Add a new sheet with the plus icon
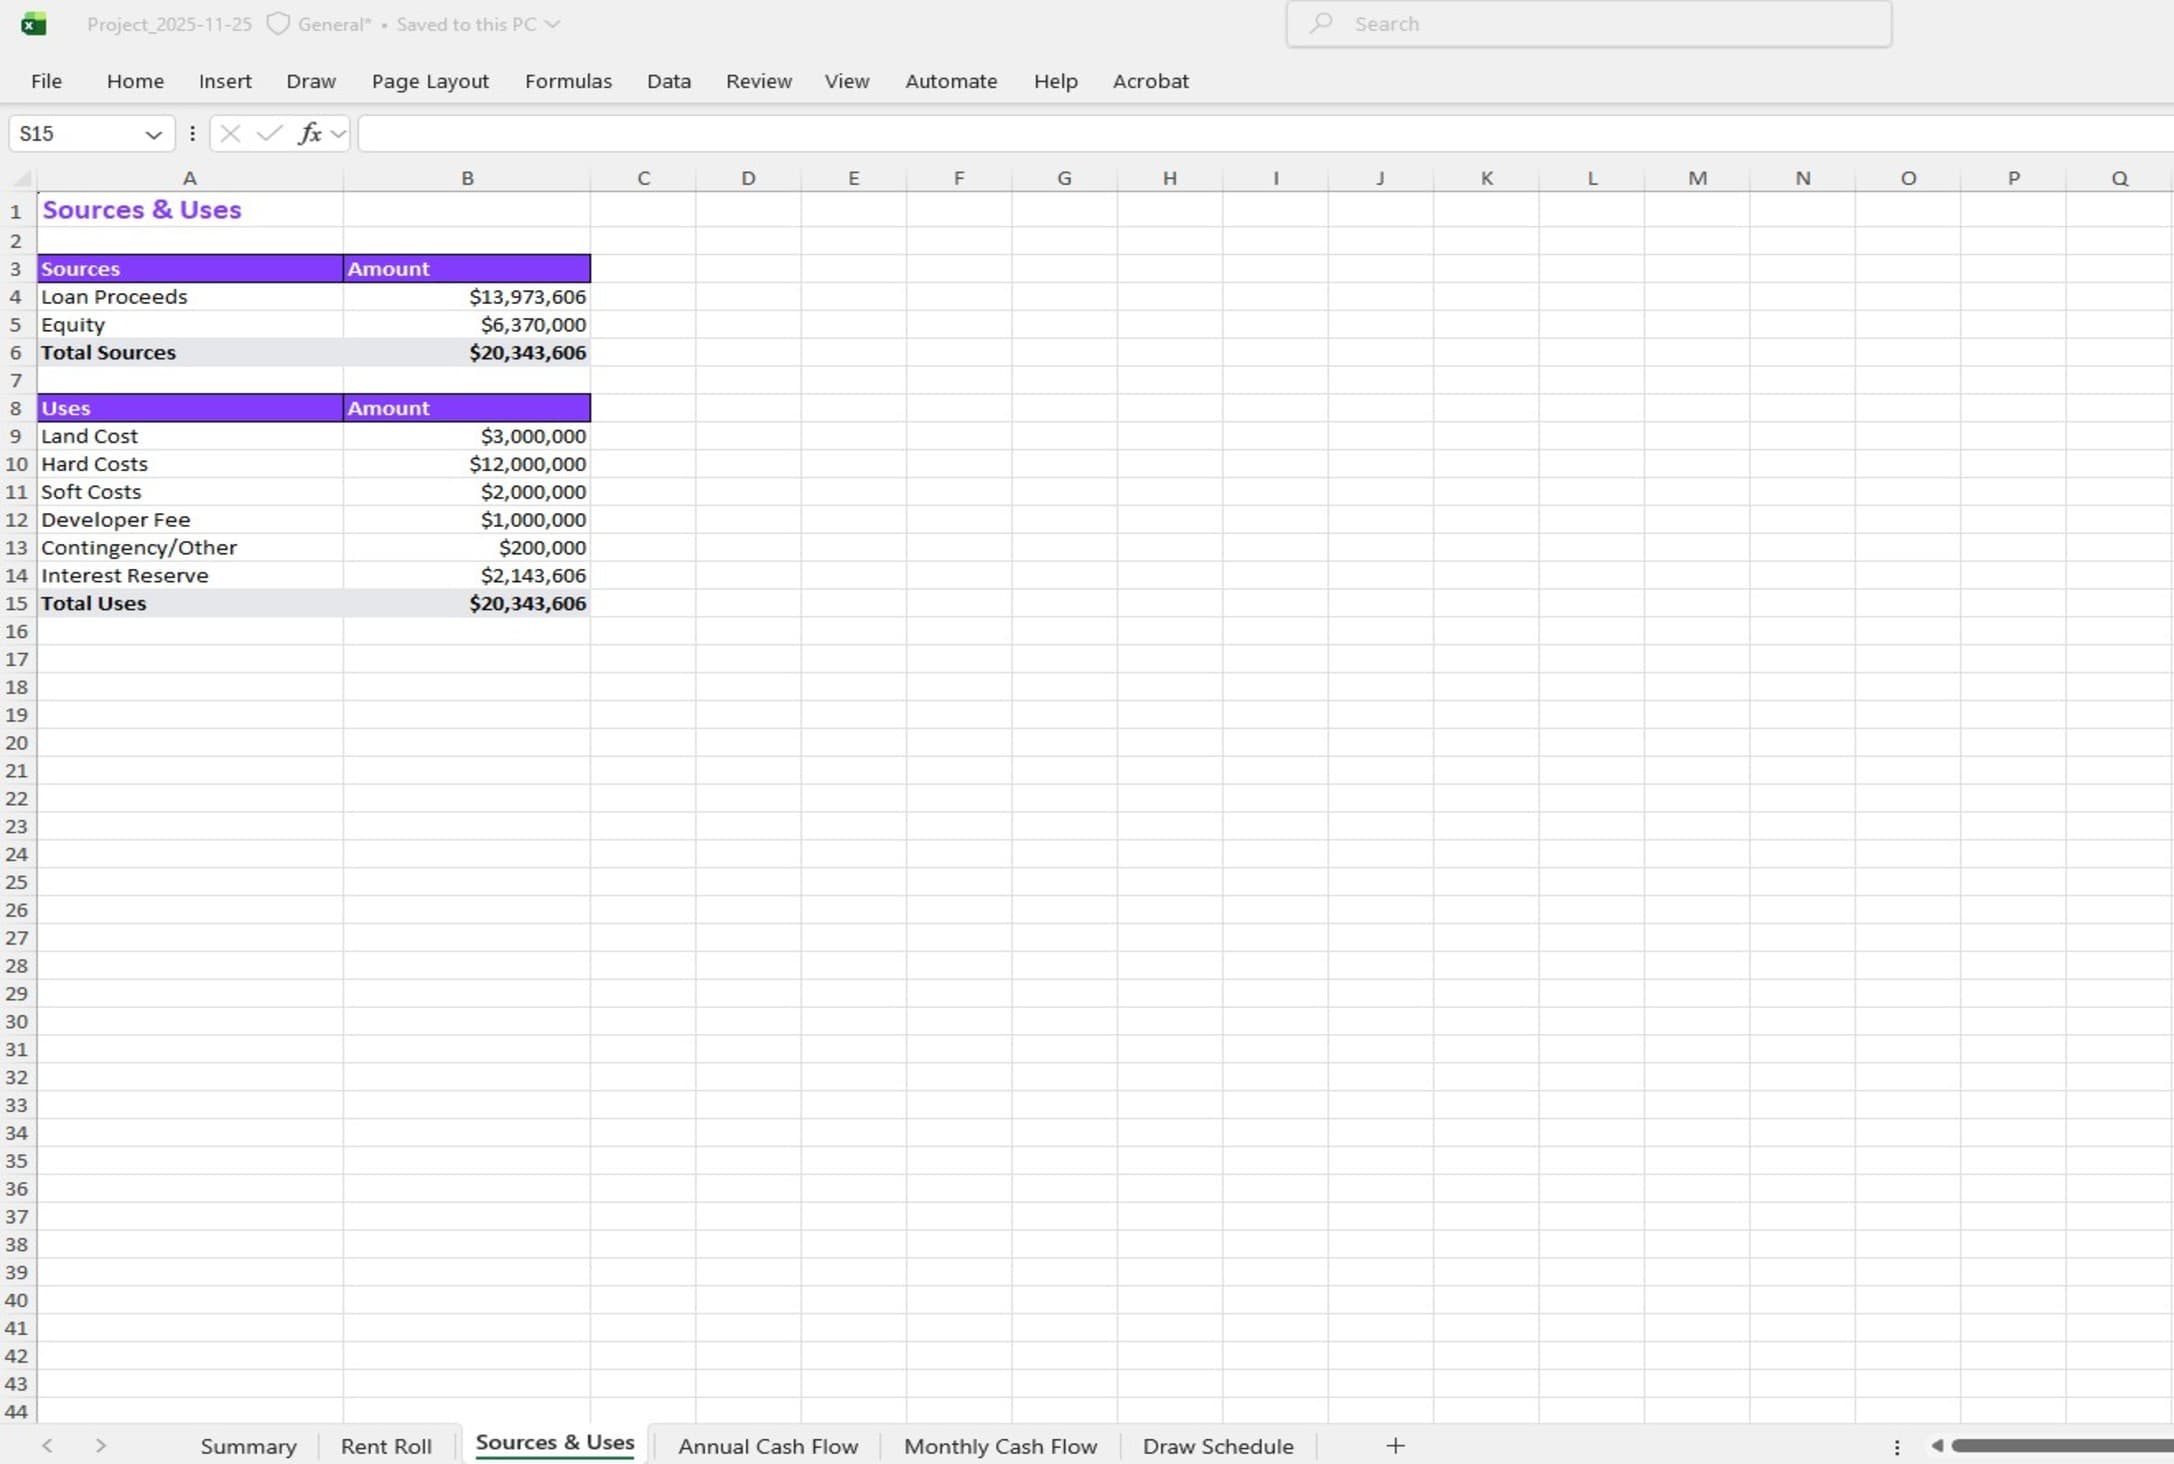The image size is (2174, 1464). (x=1395, y=1446)
